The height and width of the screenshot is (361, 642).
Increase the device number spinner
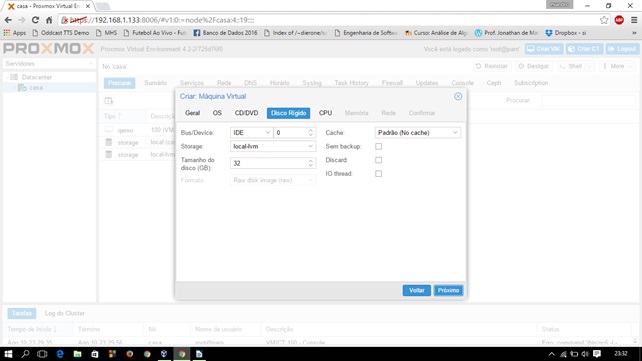pyautogui.click(x=311, y=131)
